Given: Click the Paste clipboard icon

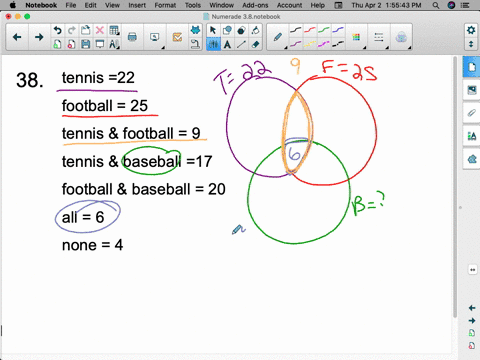Looking at the screenshot, I should pyautogui.click(x=86, y=30).
